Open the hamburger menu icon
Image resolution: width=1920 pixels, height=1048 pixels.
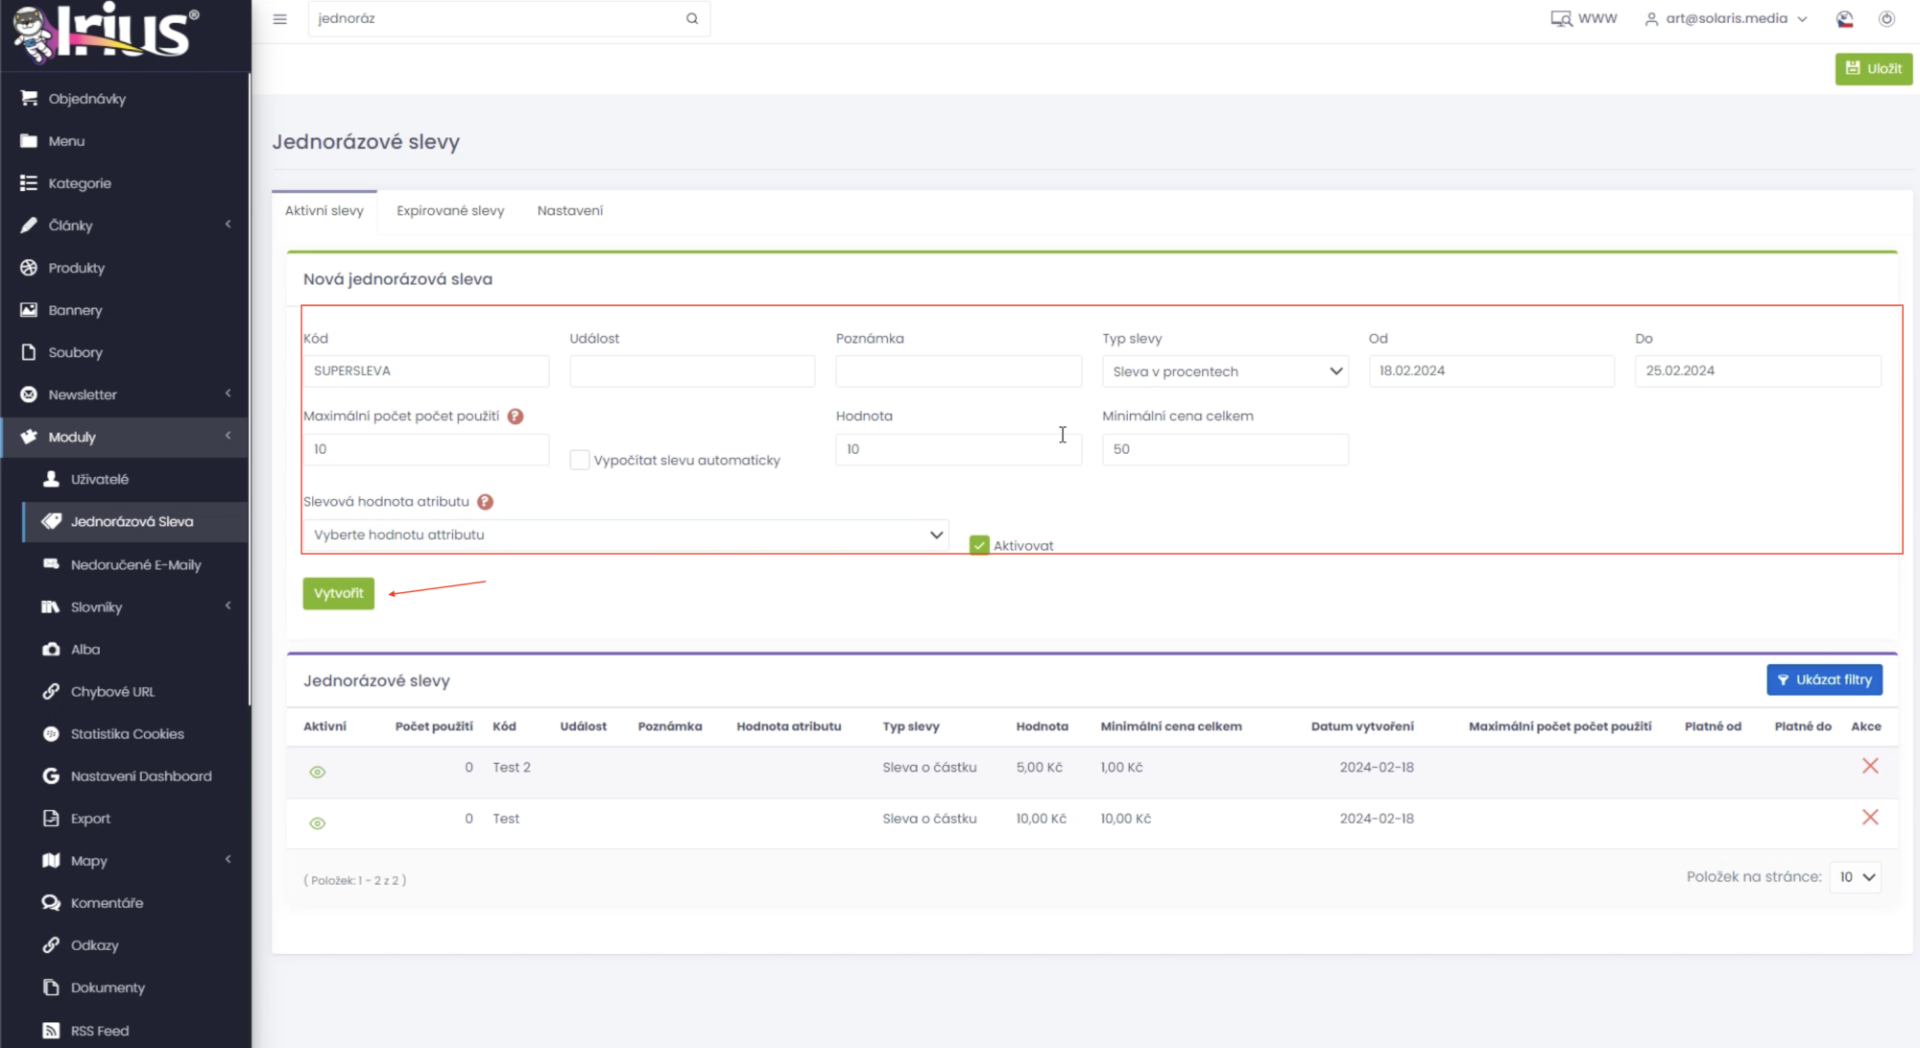point(280,19)
